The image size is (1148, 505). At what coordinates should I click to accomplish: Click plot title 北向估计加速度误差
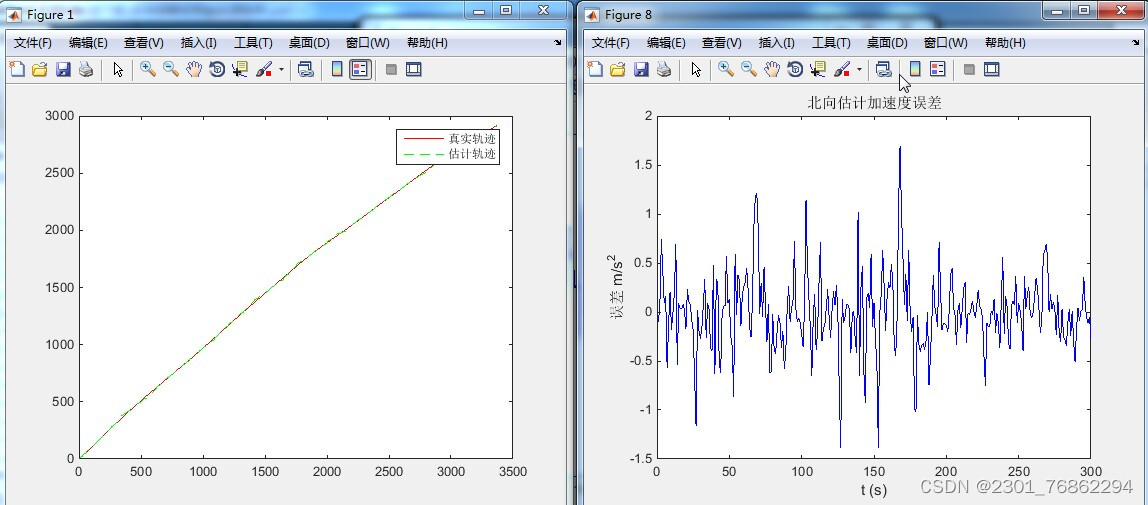(874, 103)
